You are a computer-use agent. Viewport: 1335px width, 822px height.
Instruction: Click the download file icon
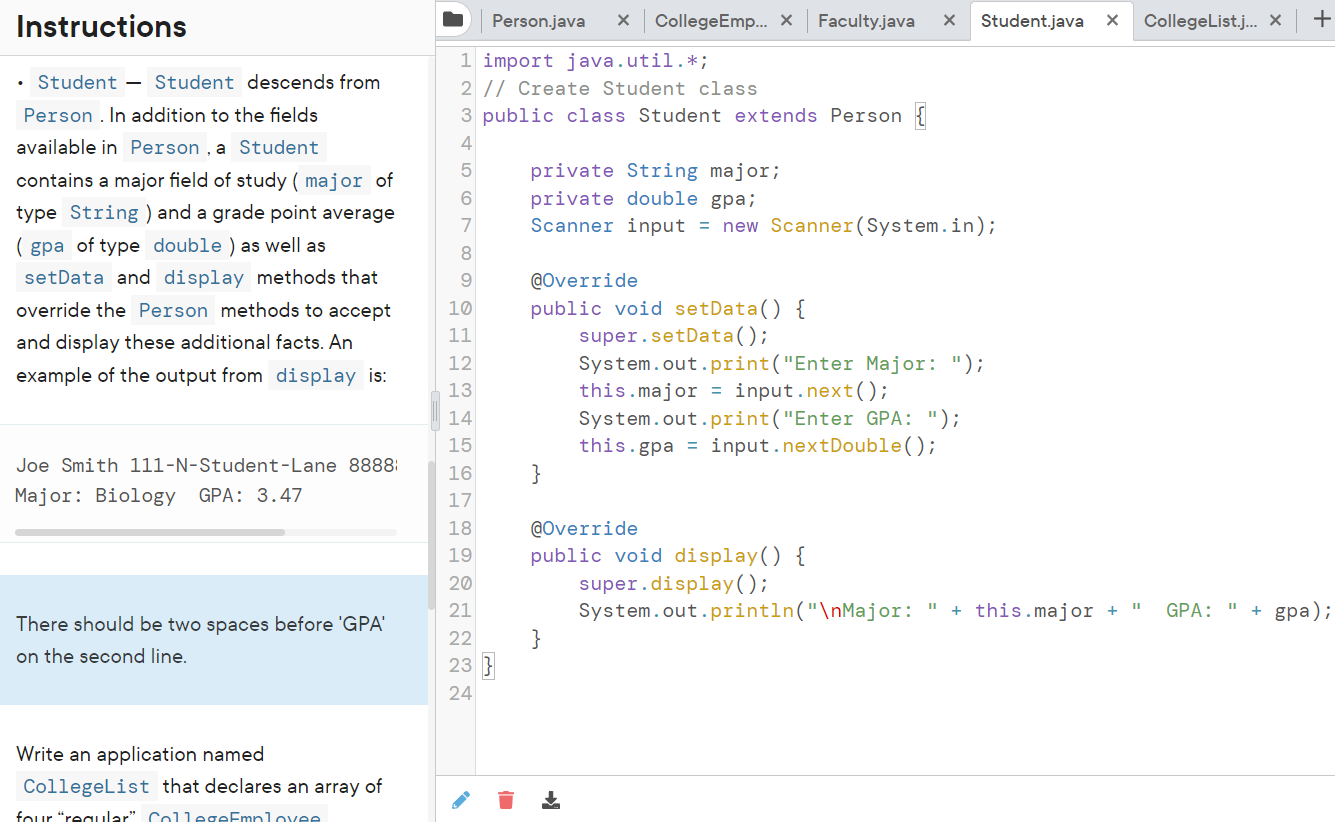click(551, 799)
